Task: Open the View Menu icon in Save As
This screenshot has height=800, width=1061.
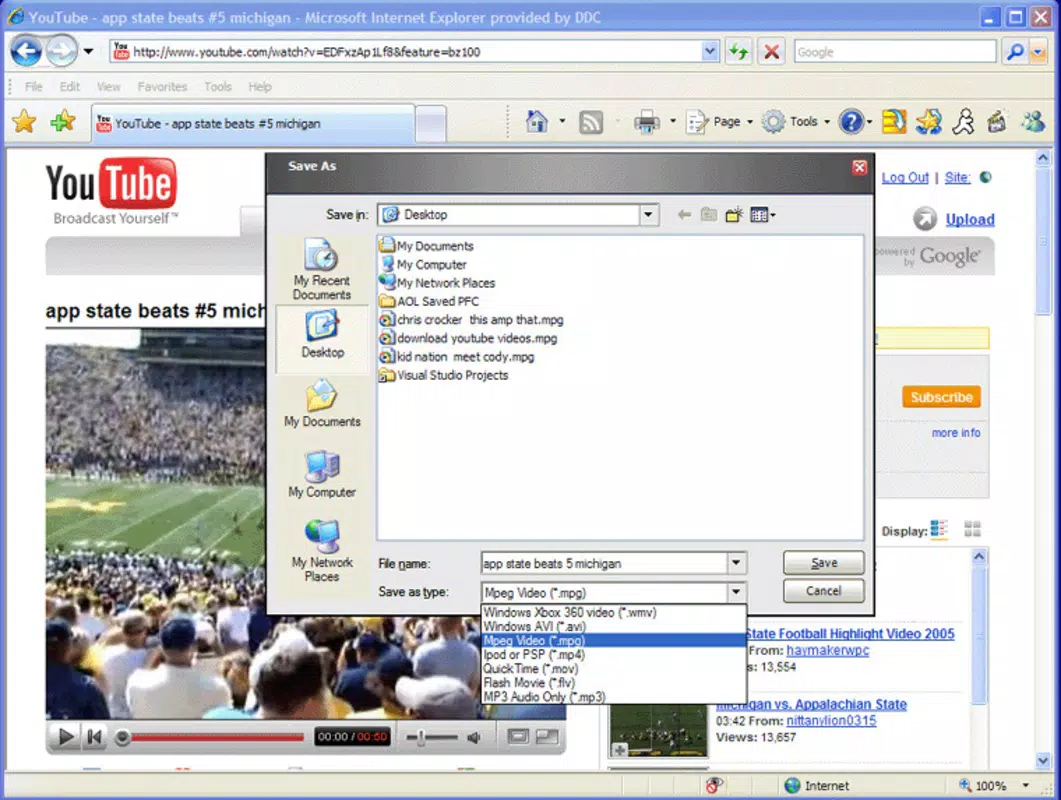Action: (x=763, y=215)
